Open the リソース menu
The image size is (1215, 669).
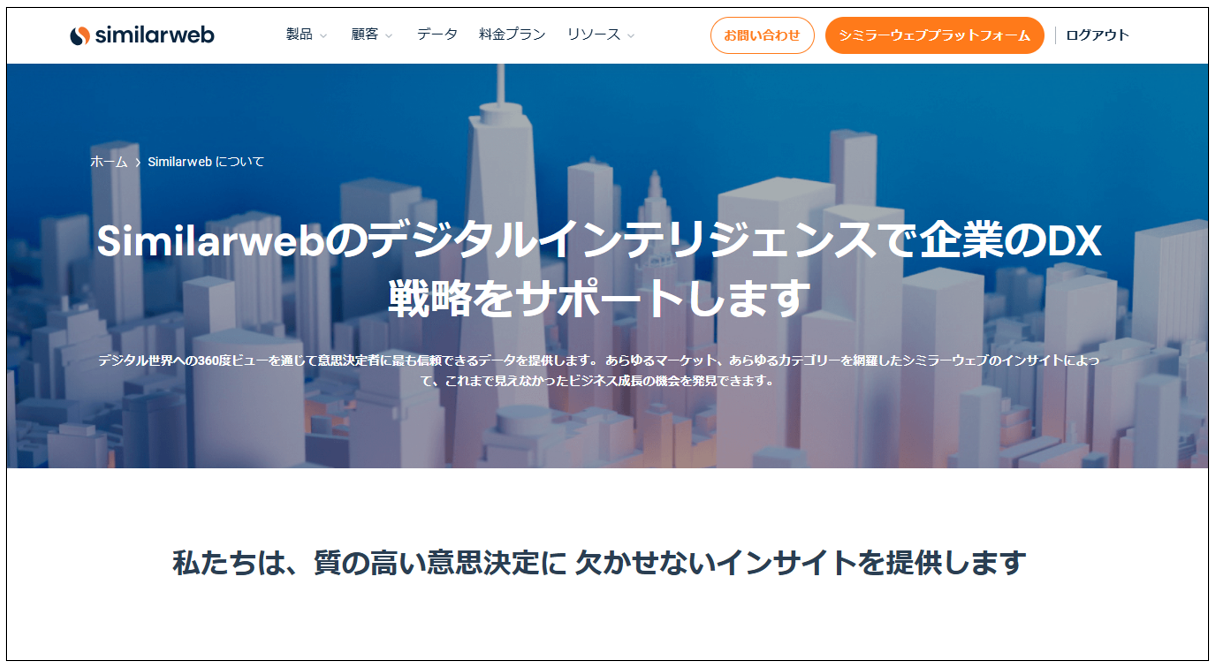[593, 35]
